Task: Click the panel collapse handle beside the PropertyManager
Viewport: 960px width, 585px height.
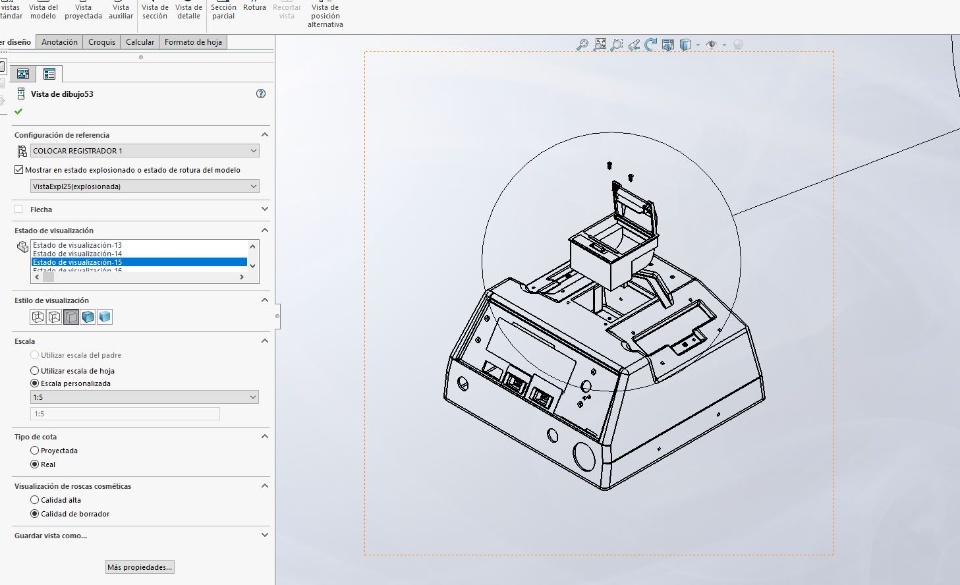Action: tap(277, 316)
